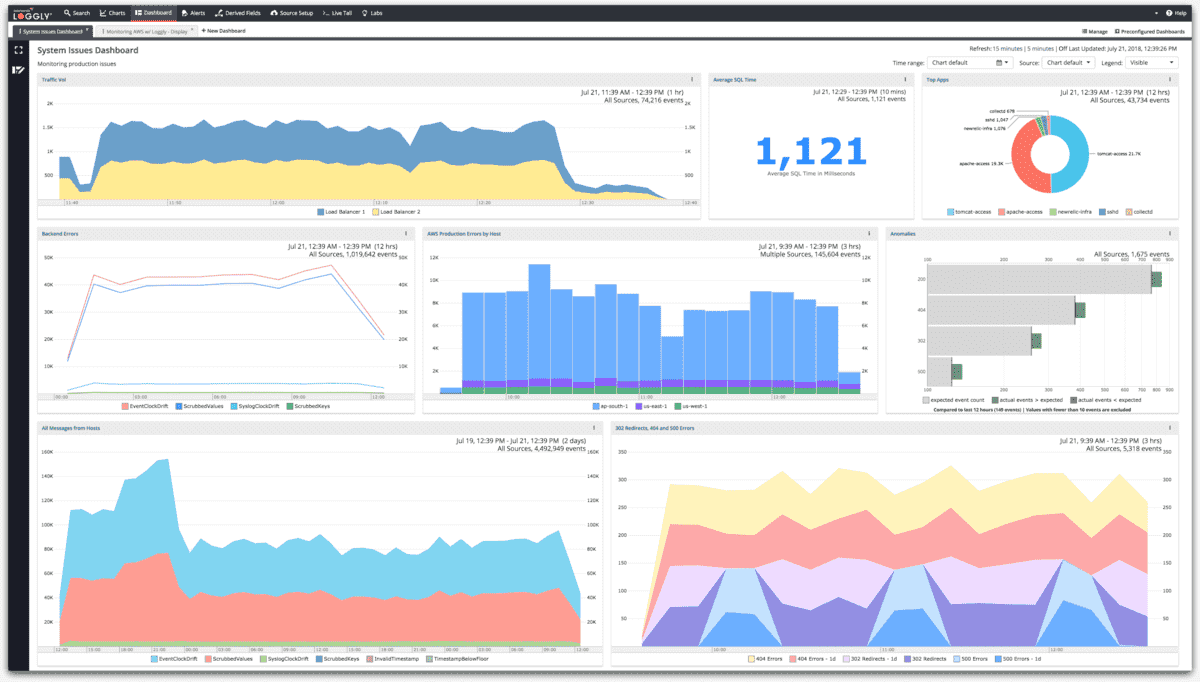This screenshot has height=682, width=1200.
Task: Close the System Issues Dashboard tab
Action: point(88,30)
